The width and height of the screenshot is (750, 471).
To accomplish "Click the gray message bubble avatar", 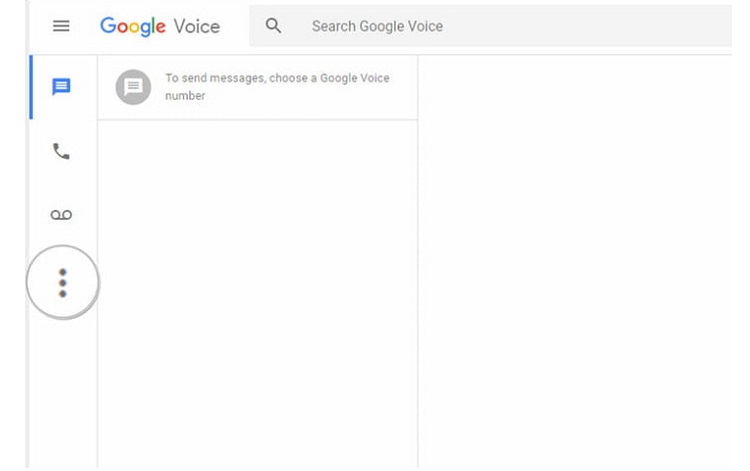I will (x=133, y=87).
